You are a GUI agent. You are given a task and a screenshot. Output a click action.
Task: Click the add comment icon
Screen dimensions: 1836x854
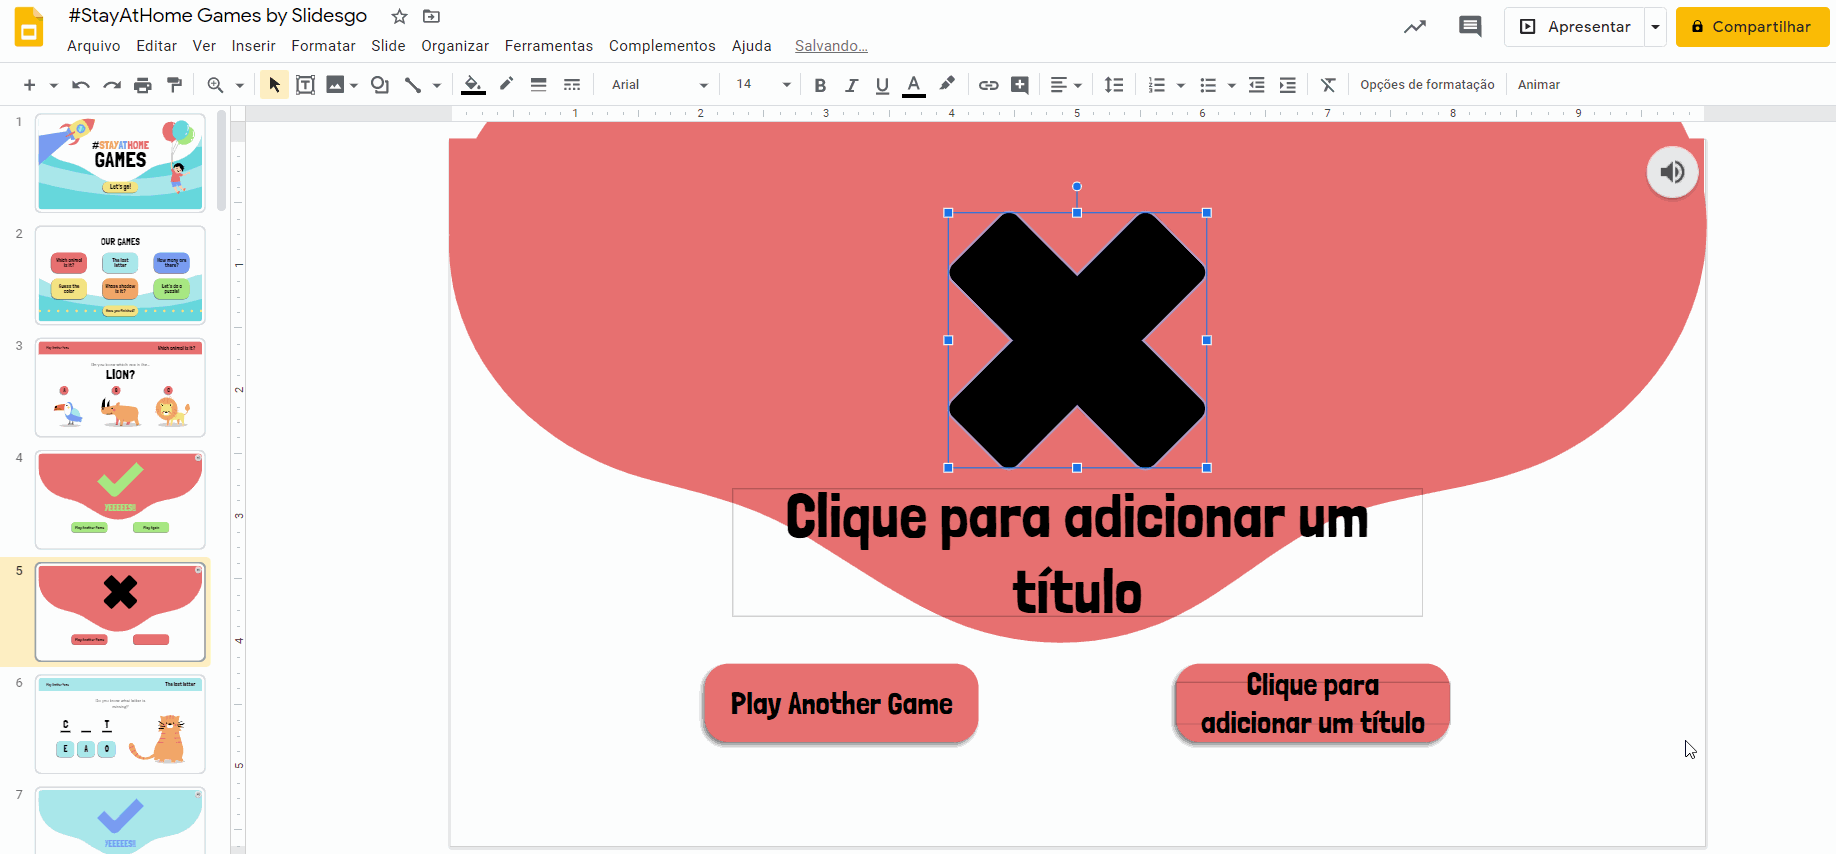(1020, 85)
